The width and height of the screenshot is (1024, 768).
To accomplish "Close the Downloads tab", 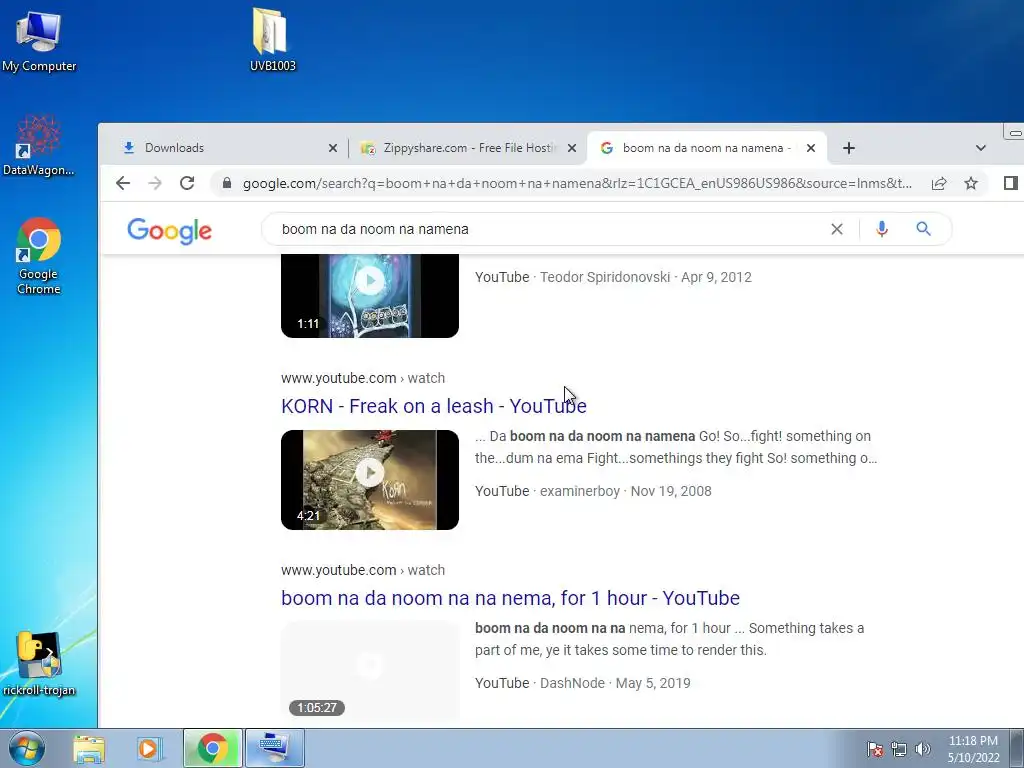I will [332, 148].
